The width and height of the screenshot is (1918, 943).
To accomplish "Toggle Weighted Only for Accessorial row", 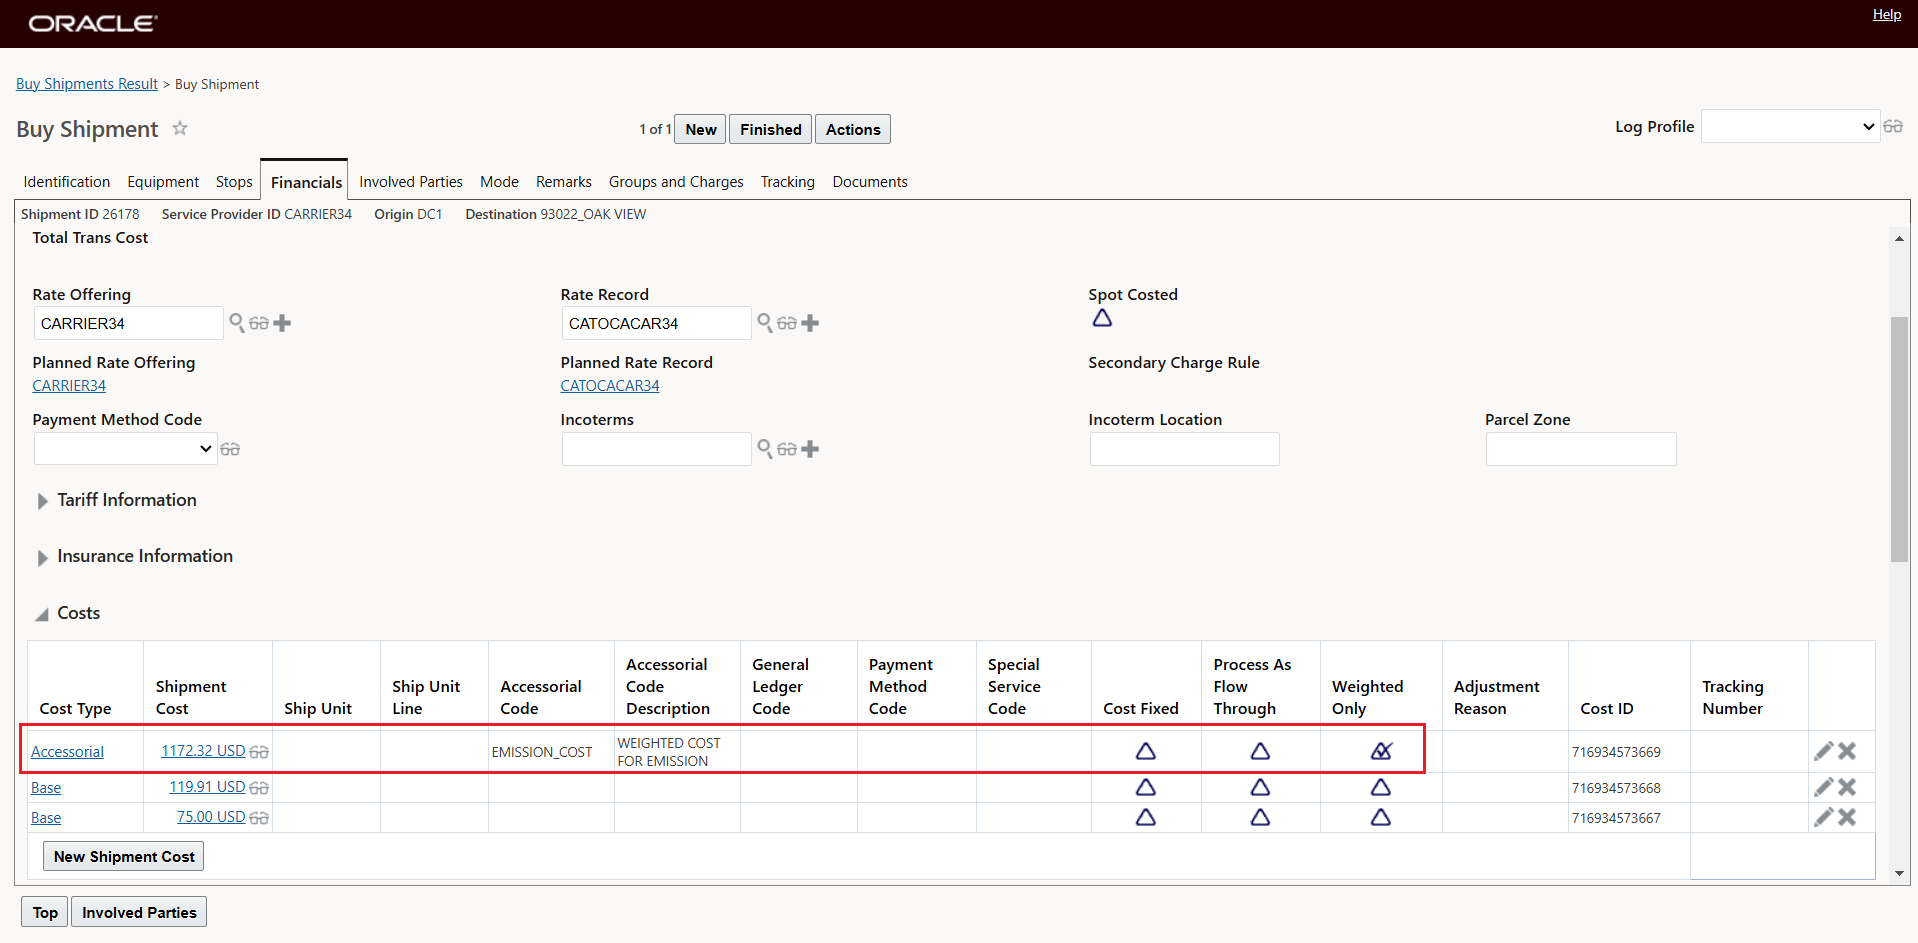I will click(x=1381, y=751).
